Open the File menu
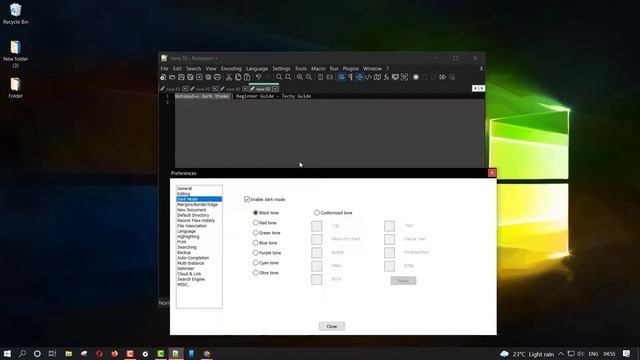The width and height of the screenshot is (640, 360). click(164, 69)
